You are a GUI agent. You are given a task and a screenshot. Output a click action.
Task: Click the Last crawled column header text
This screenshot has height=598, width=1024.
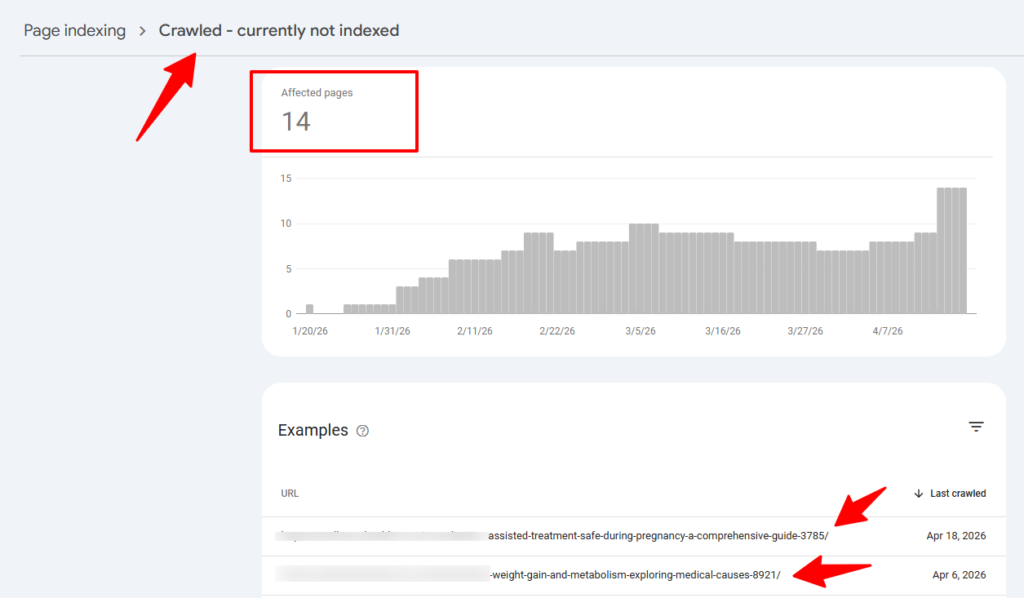[957, 493]
